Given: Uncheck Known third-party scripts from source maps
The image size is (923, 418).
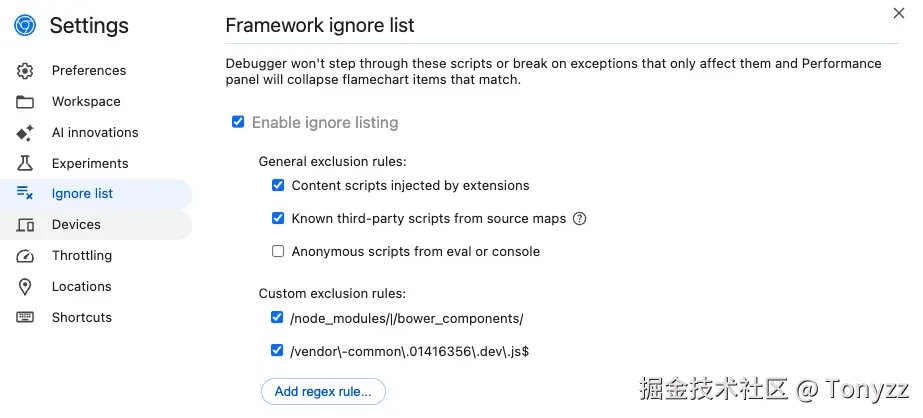Looking at the screenshot, I should [x=278, y=218].
